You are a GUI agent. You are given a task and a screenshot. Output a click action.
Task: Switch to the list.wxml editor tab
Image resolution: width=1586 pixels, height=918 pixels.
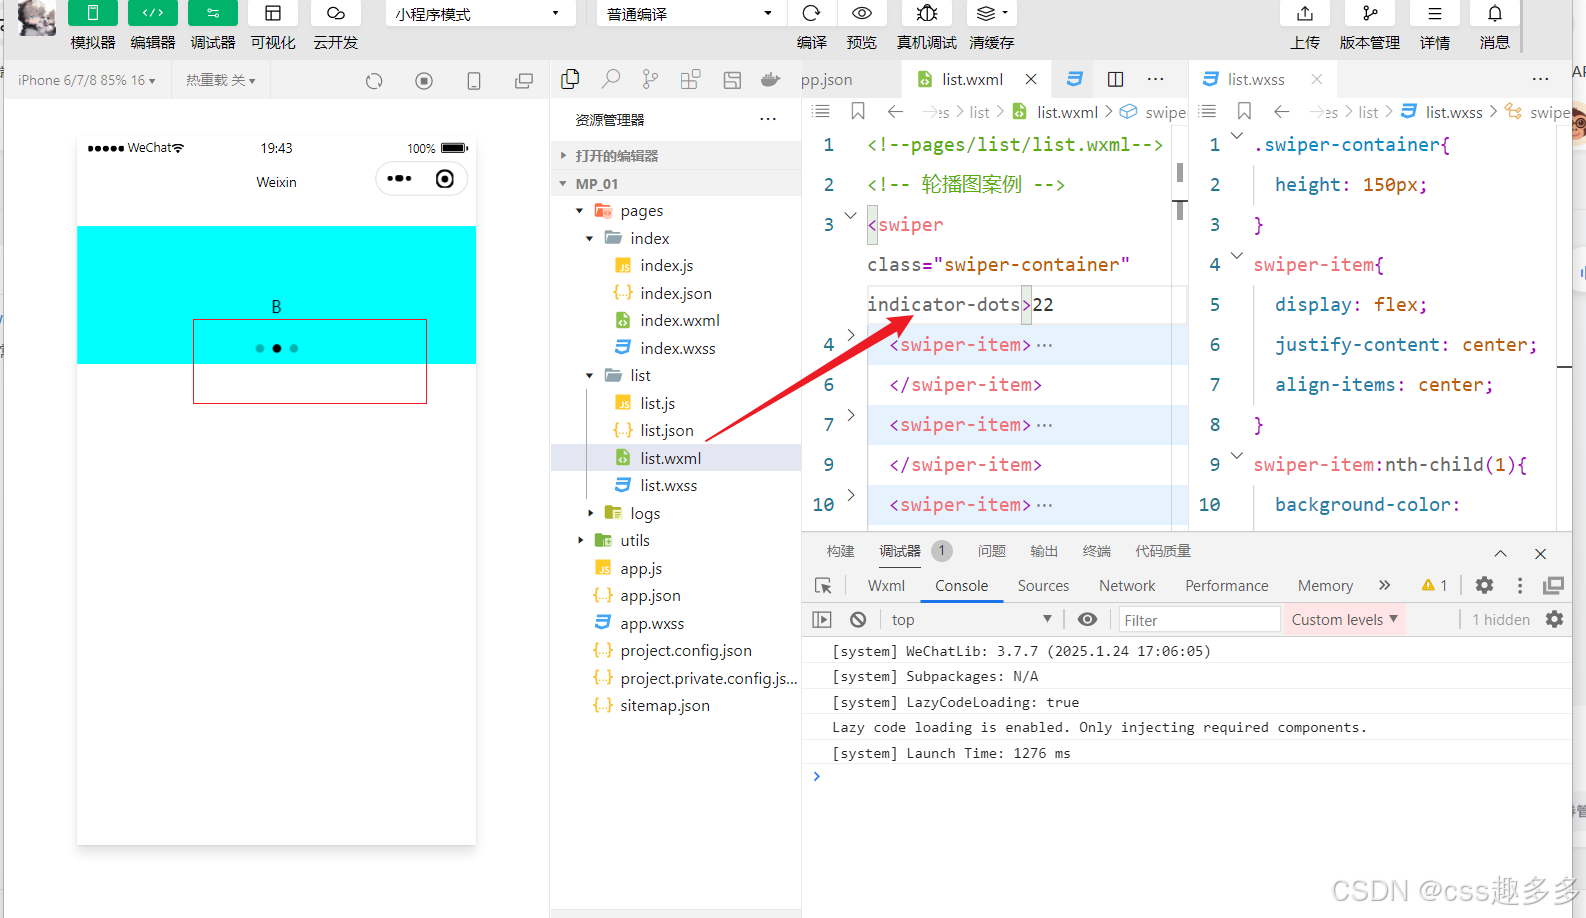[x=972, y=80]
